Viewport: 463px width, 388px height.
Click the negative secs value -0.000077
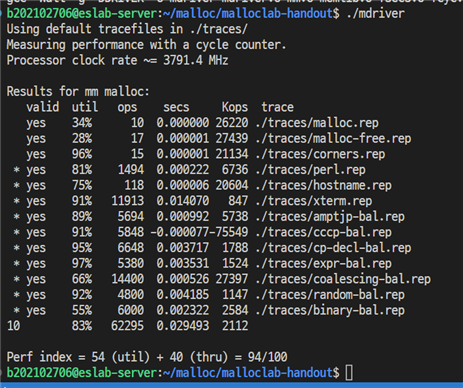coord(180,232)
